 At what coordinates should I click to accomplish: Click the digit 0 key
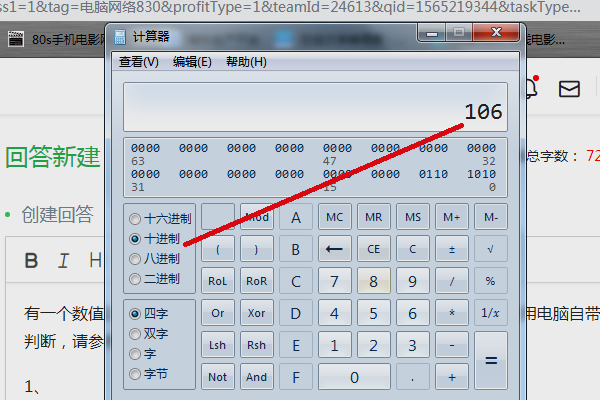click(x=354, y=377)
